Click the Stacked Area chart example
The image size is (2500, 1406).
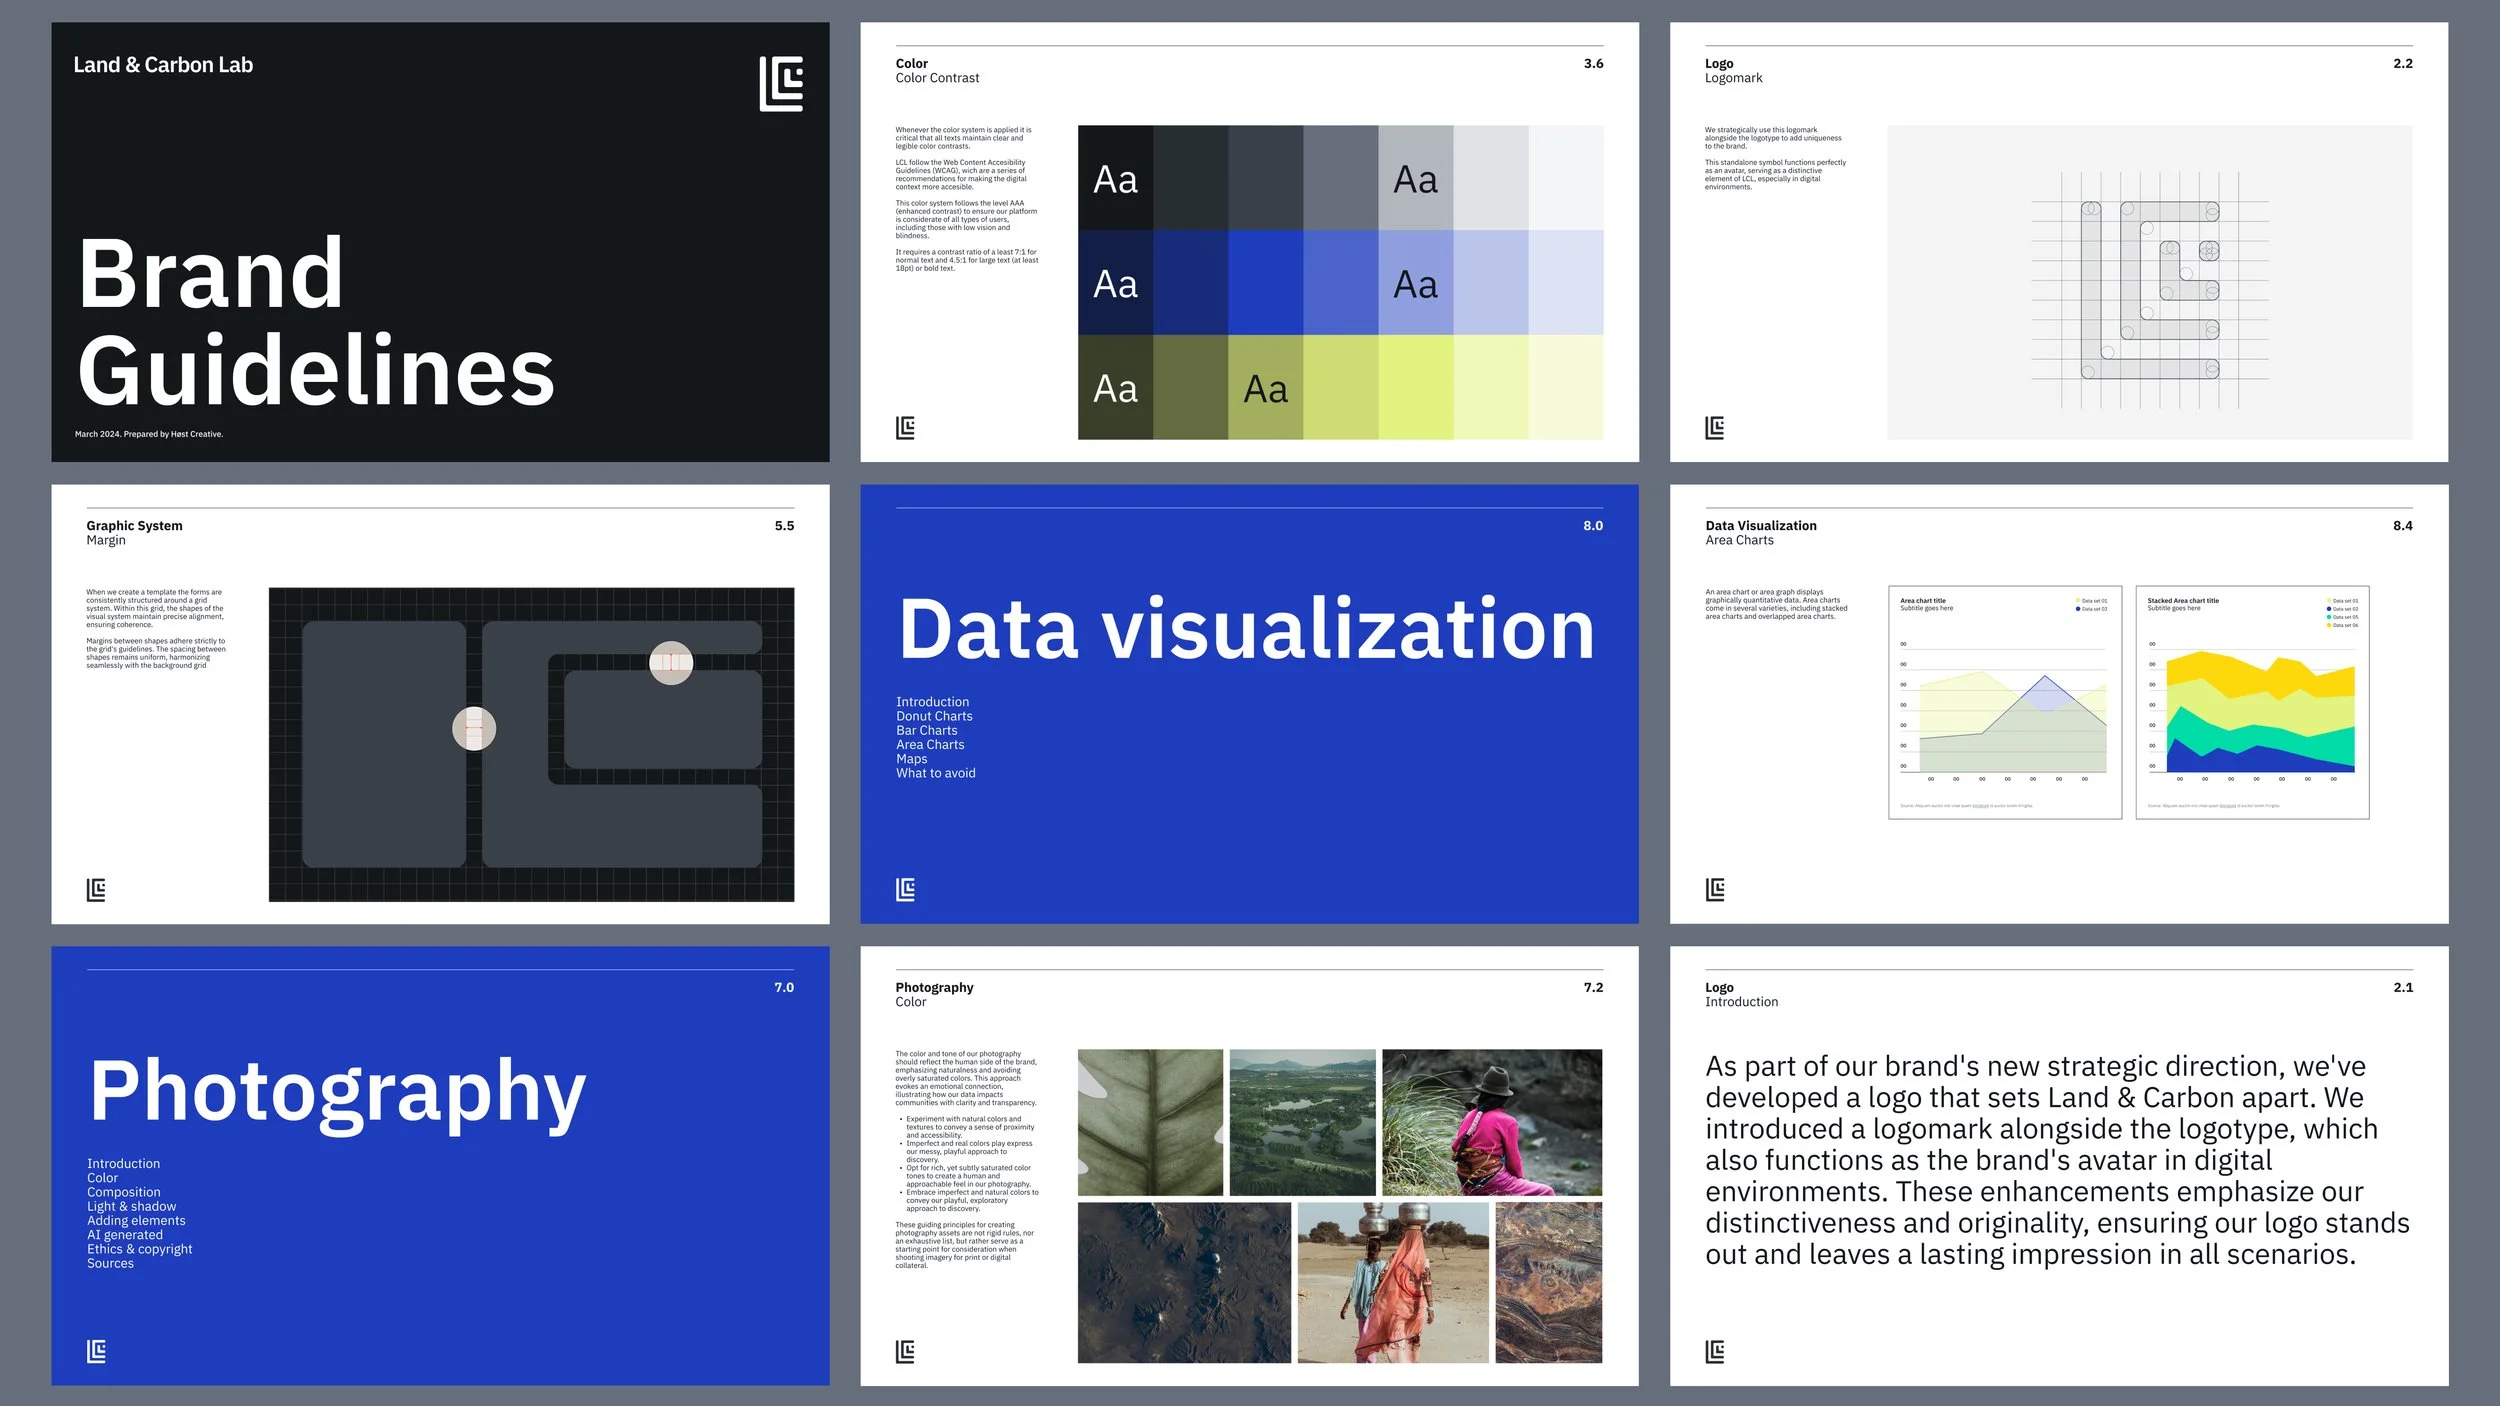(x=2252, y=702)
